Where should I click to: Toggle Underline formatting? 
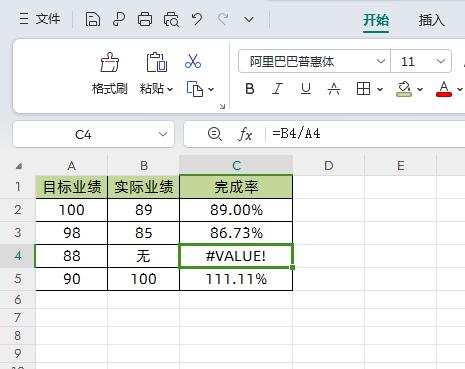[x=306, y=89]
